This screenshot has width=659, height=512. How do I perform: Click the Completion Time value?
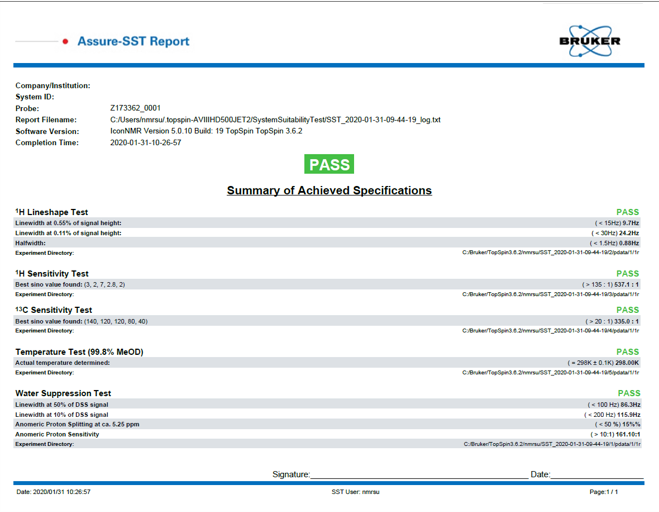[x=145, y=143]
